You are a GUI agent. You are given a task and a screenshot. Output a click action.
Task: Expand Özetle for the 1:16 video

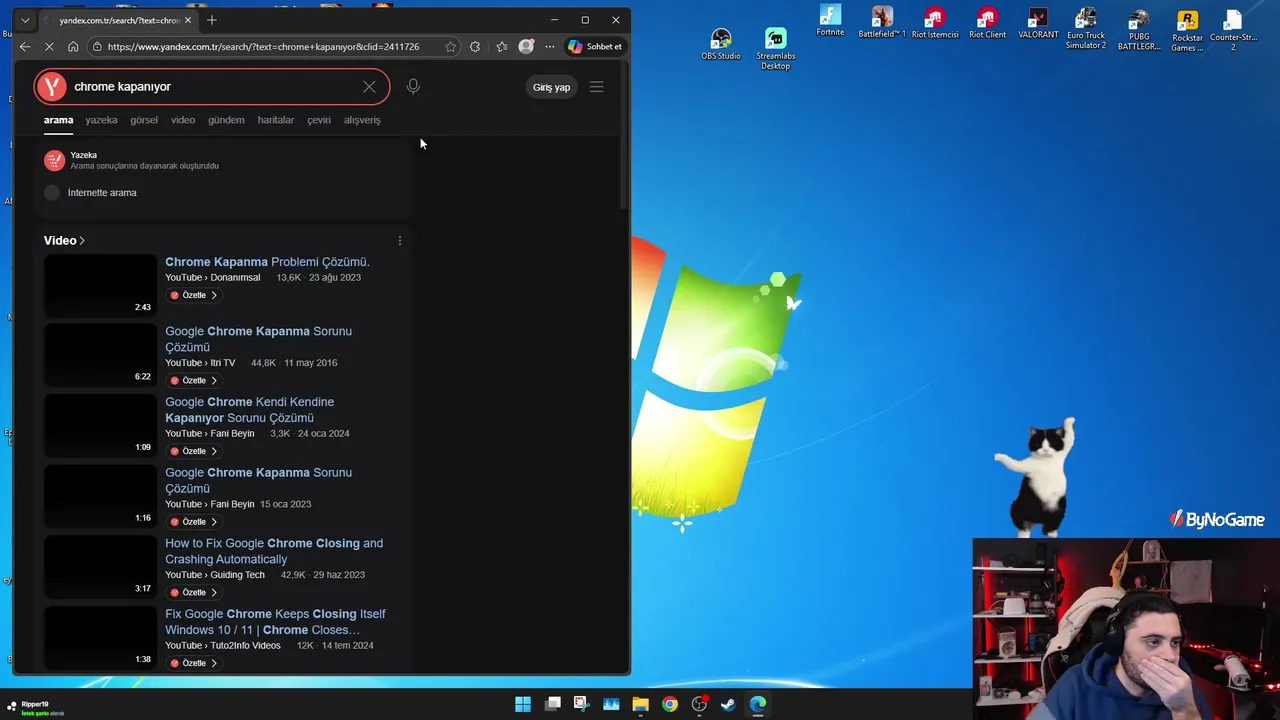pos(194,522)
